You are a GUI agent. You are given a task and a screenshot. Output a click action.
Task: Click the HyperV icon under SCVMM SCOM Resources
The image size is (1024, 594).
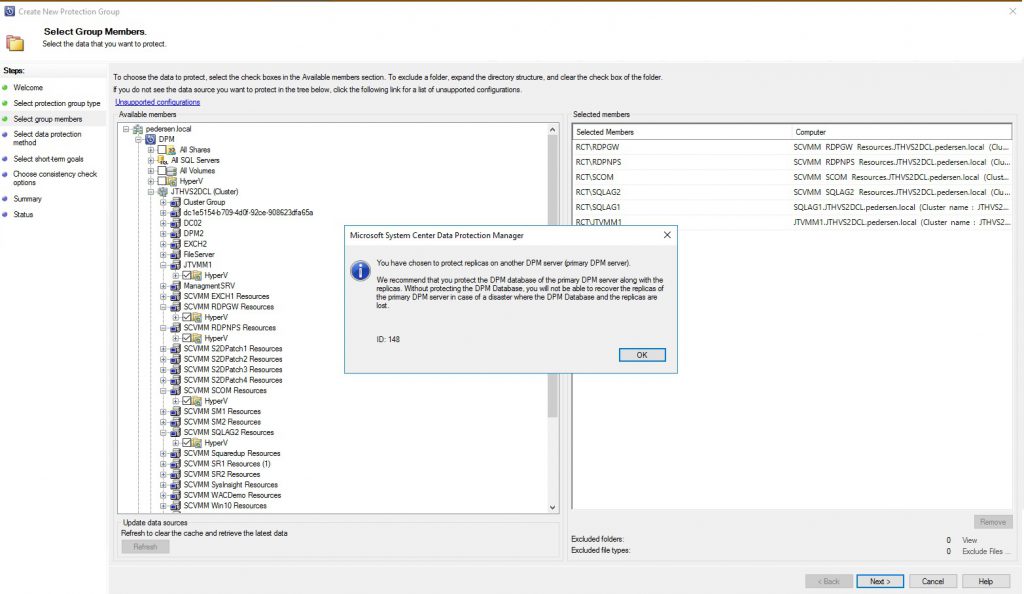(x=197, y=401)
